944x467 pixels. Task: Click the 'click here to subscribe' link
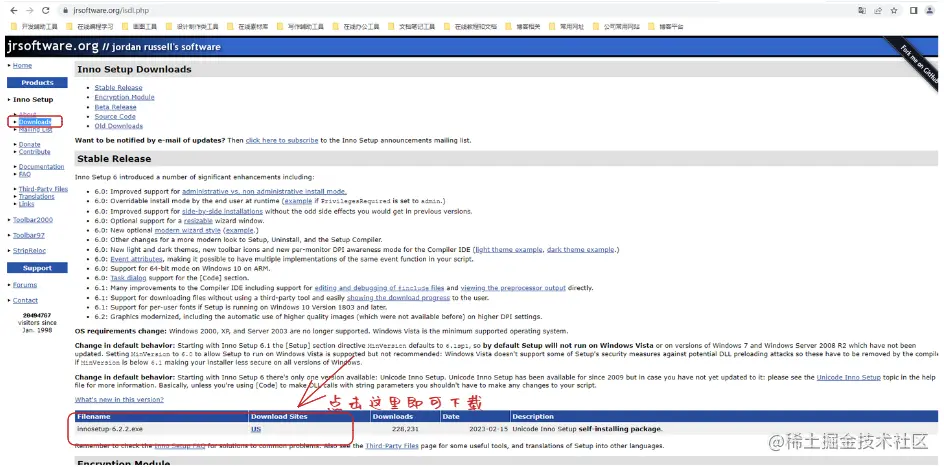click(282, 140)
